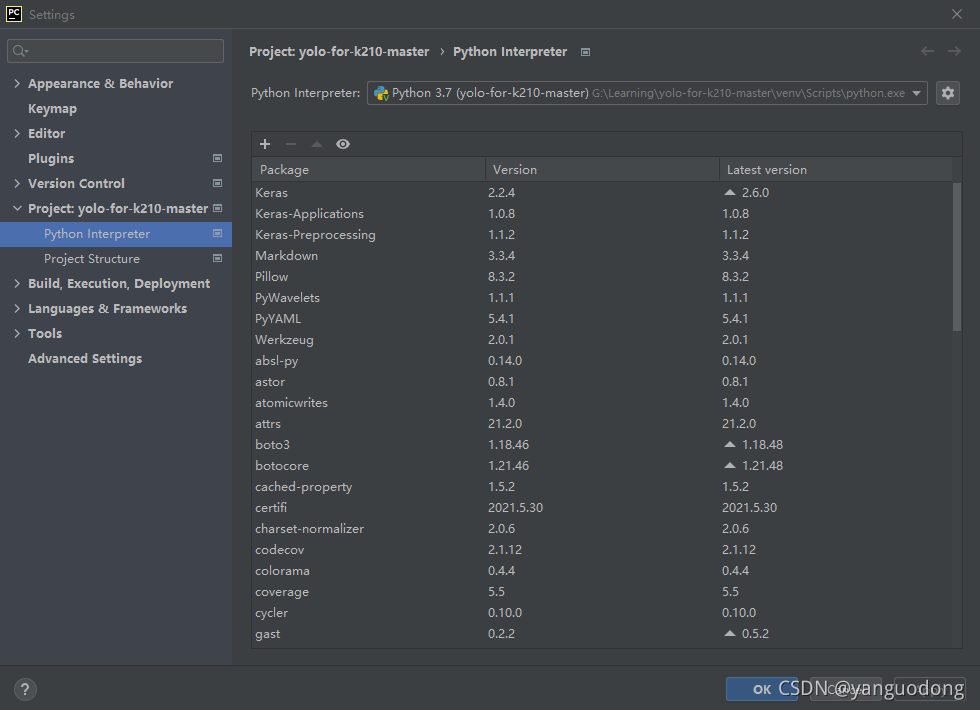Expand the Tools section

17,333
